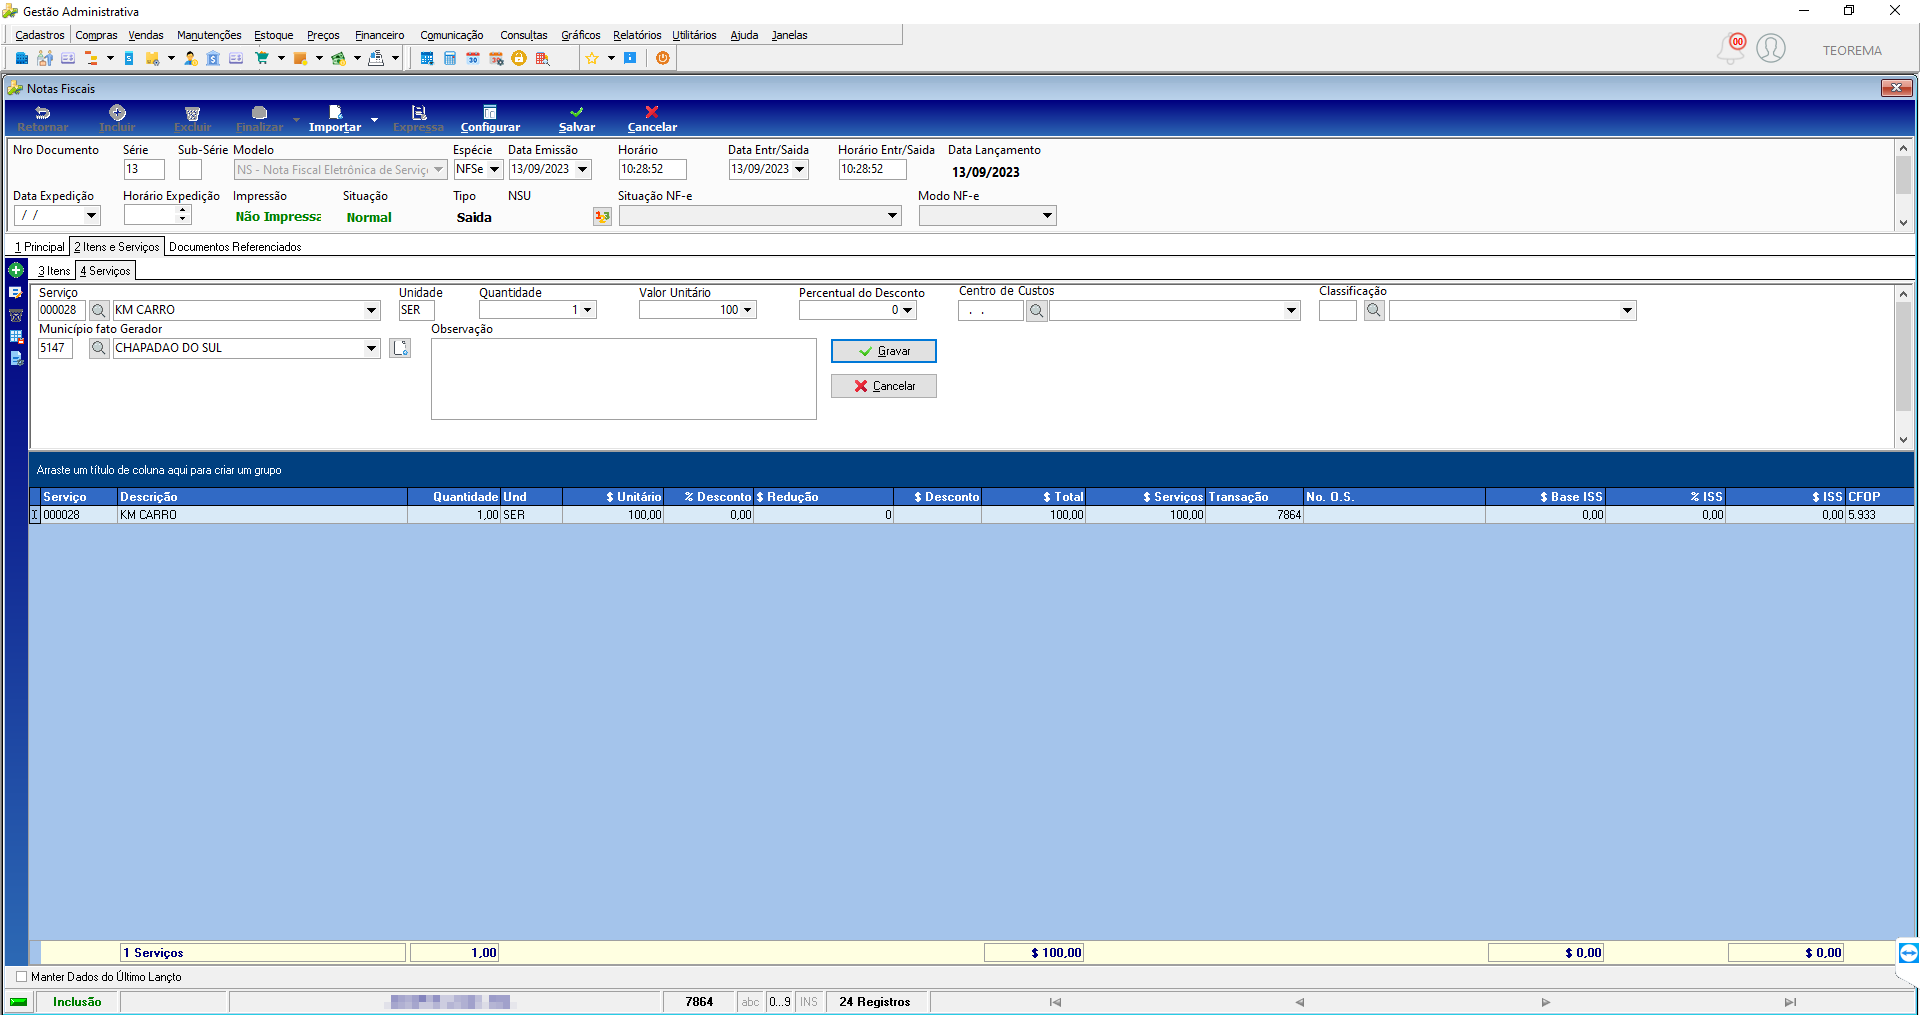Viewport: 1920px width, 1015px height.
Task: Switch to the 3 Itens tab
Action: click(x=54, y=271)
